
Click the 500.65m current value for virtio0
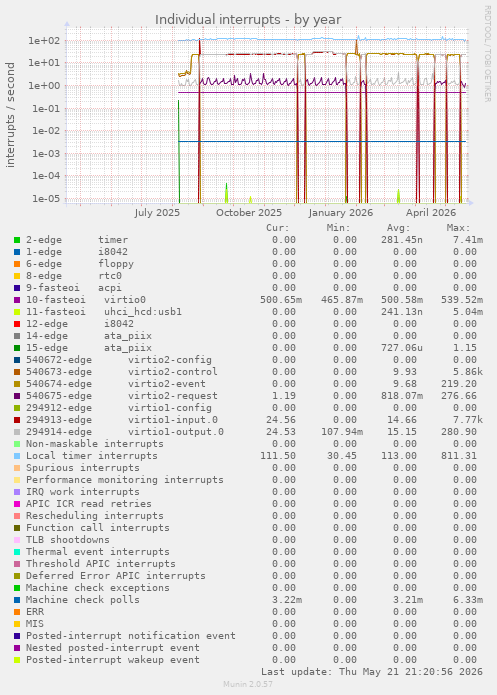click(281, 300)
